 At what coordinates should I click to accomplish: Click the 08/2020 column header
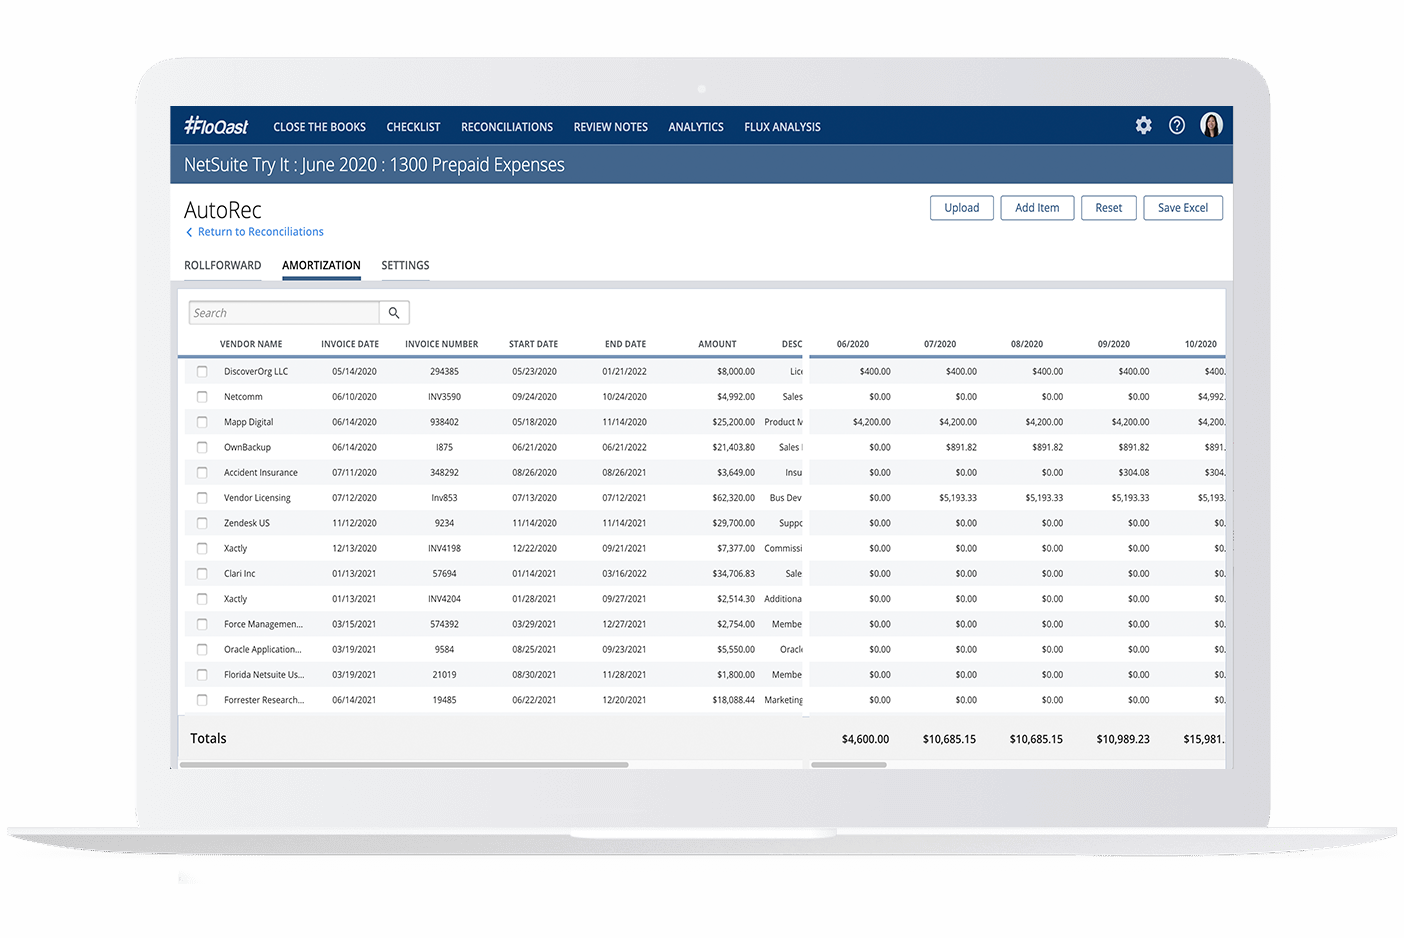(x=1027, y=344)
